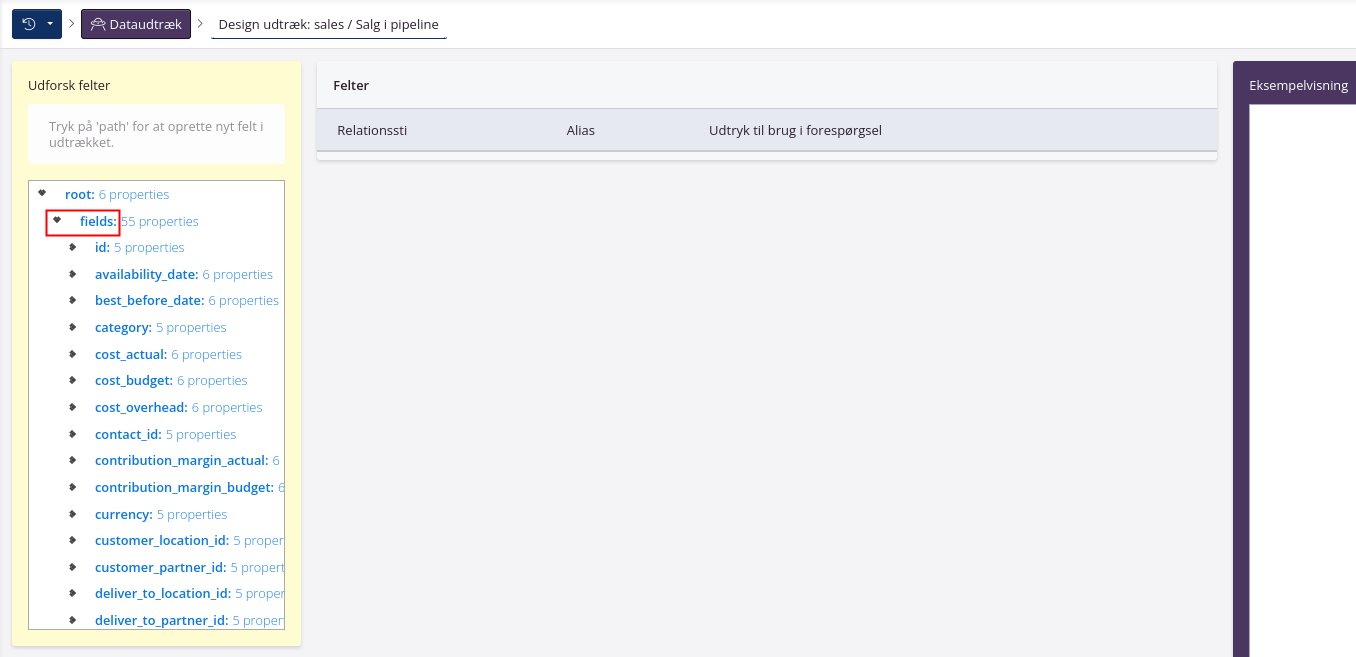
Task: Collapse the fields node arrow
Action: coord(57,220)
